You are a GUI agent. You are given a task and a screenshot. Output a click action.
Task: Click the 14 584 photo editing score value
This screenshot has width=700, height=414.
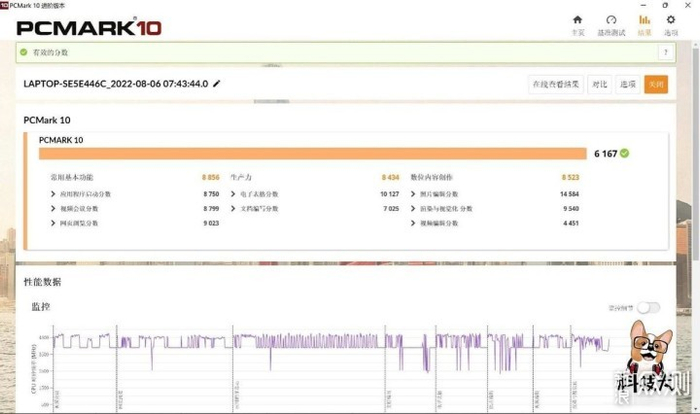coord(569,194)
